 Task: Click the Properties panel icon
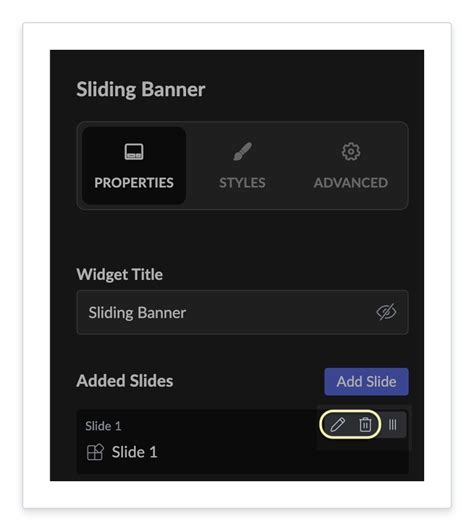(x=134, y=151)
